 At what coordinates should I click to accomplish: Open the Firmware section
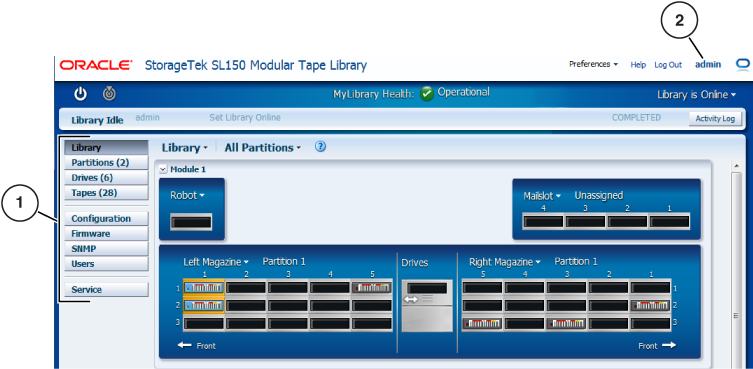pyautogui.click(x=106, y=234)
